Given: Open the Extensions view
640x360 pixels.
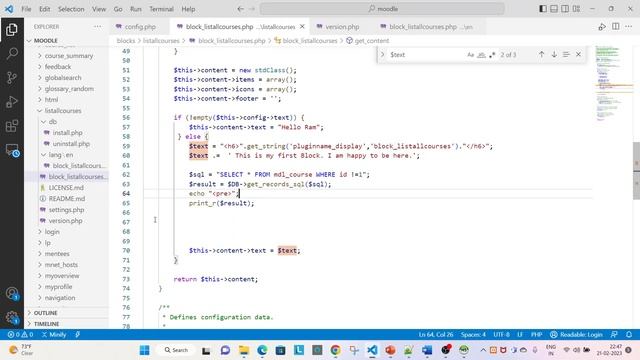Looking at the screenshot, I should [x=12, y=126].
